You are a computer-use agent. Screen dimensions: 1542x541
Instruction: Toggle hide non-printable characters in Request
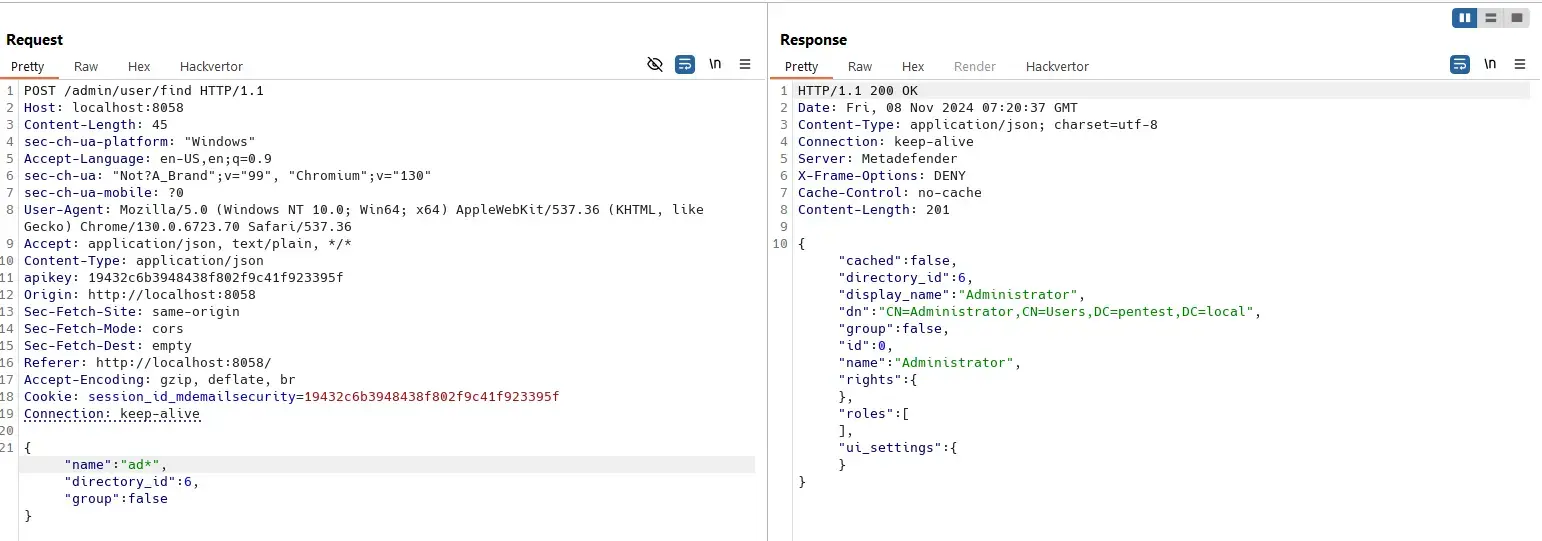pyautogui.click(x=655, y=64)
